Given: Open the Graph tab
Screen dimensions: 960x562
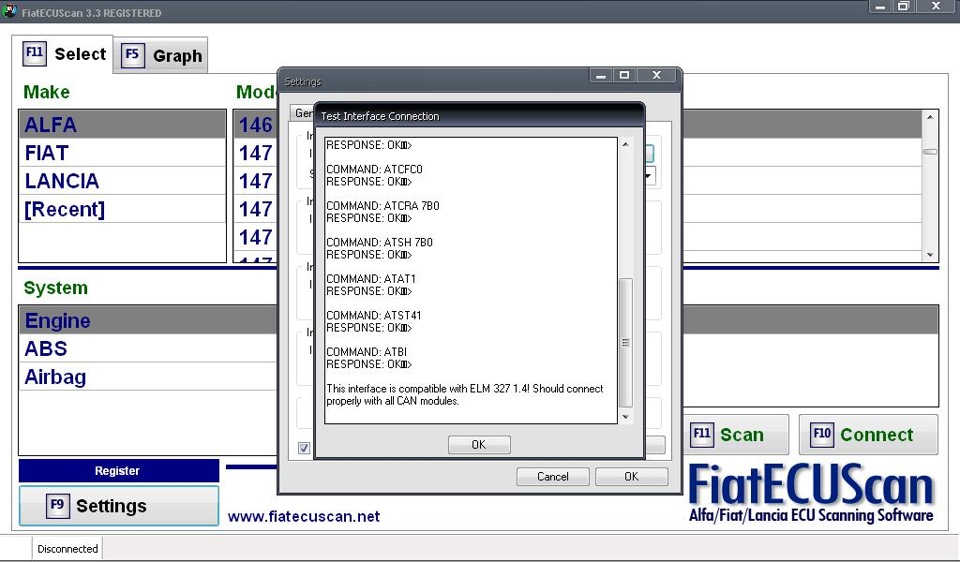Looking at the screenshot, I should pos(161,55).
